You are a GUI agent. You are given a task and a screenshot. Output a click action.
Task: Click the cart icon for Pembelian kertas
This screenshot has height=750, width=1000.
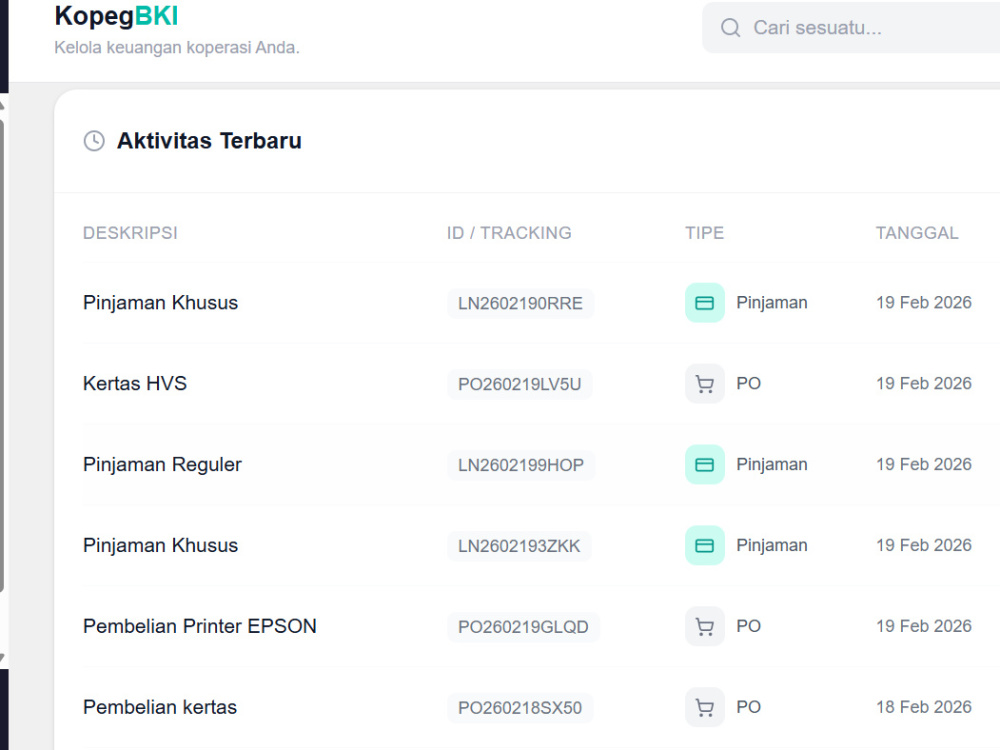click(704, 708)
